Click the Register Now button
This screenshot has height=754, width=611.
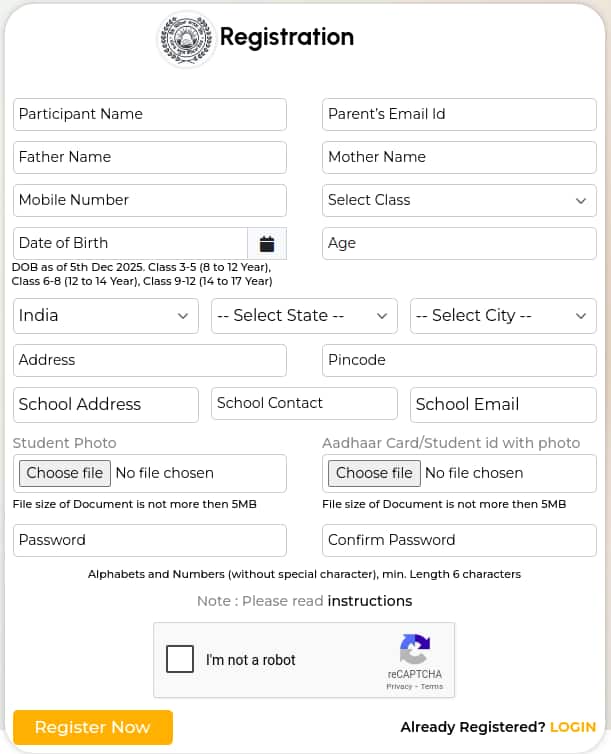(x=93, y=727)
